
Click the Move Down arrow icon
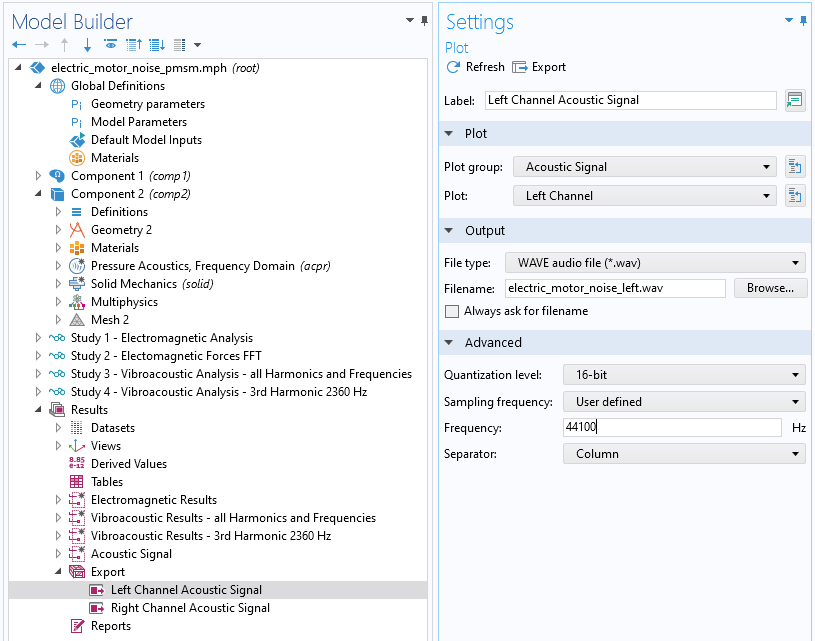click(87, 45)
